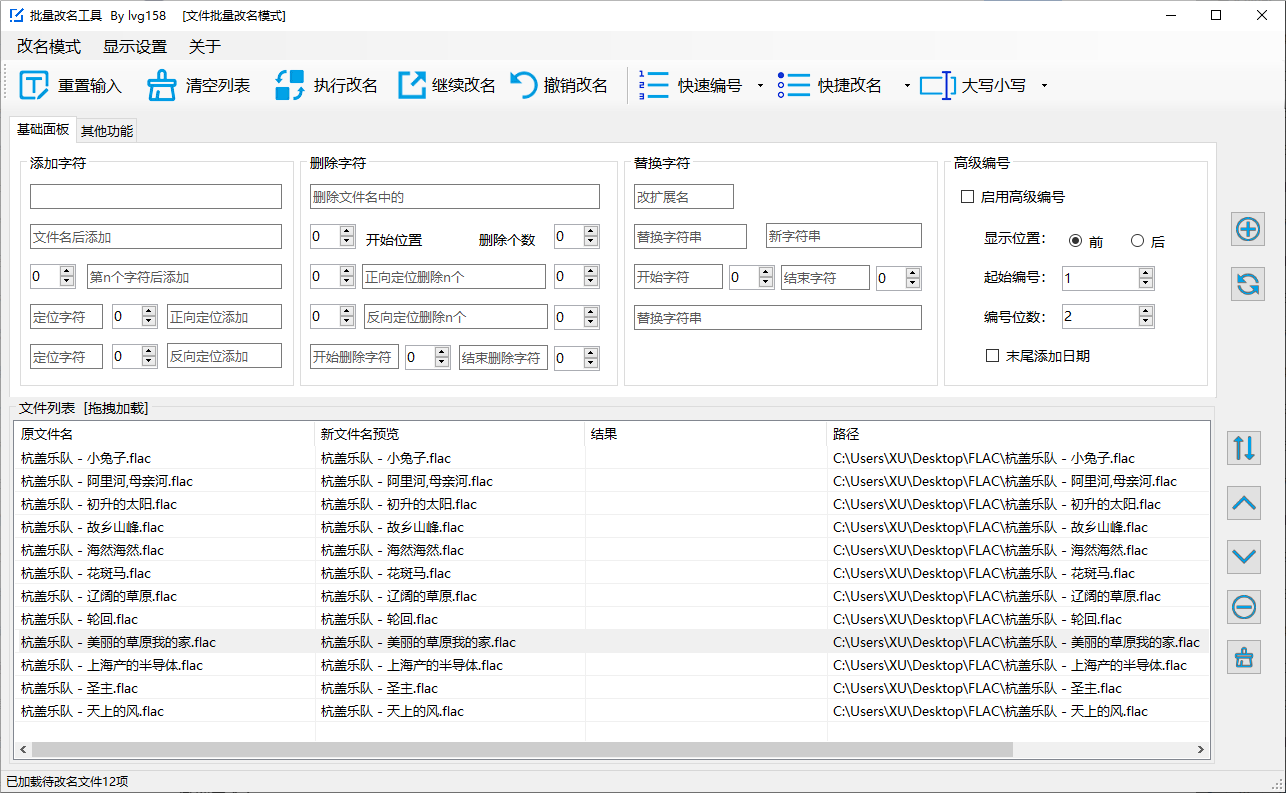This screenshot has height=793, width=1286.
Task: Open the 快捷改名 dropdown arrow
Action: [906, 85]
